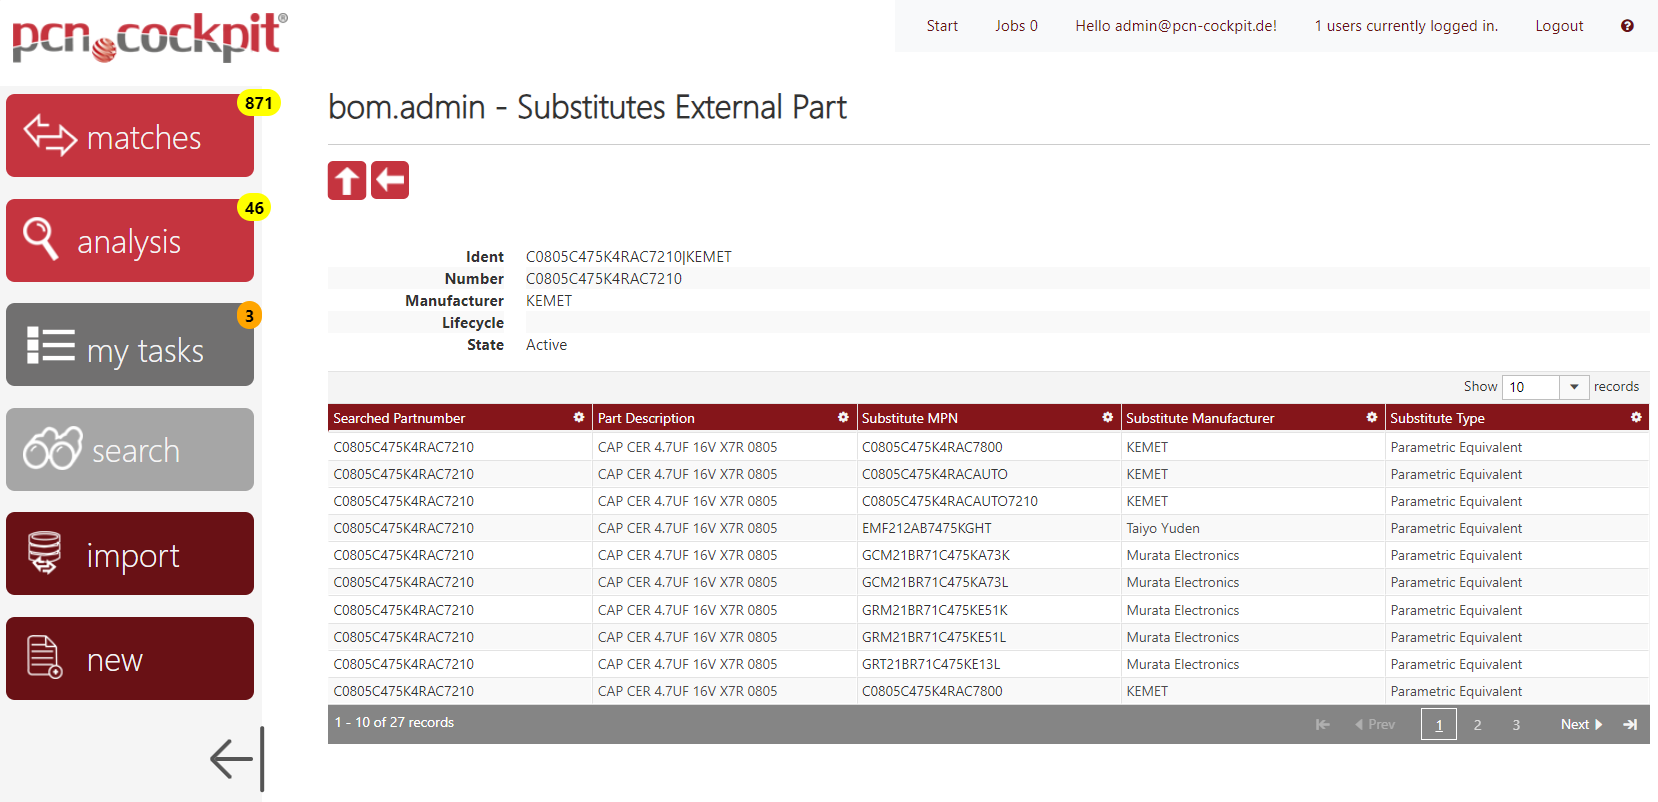Open Substitute Manufacturer column settings gear
The height and width of the screenshot is (802, 1658).
(1371, 417)
